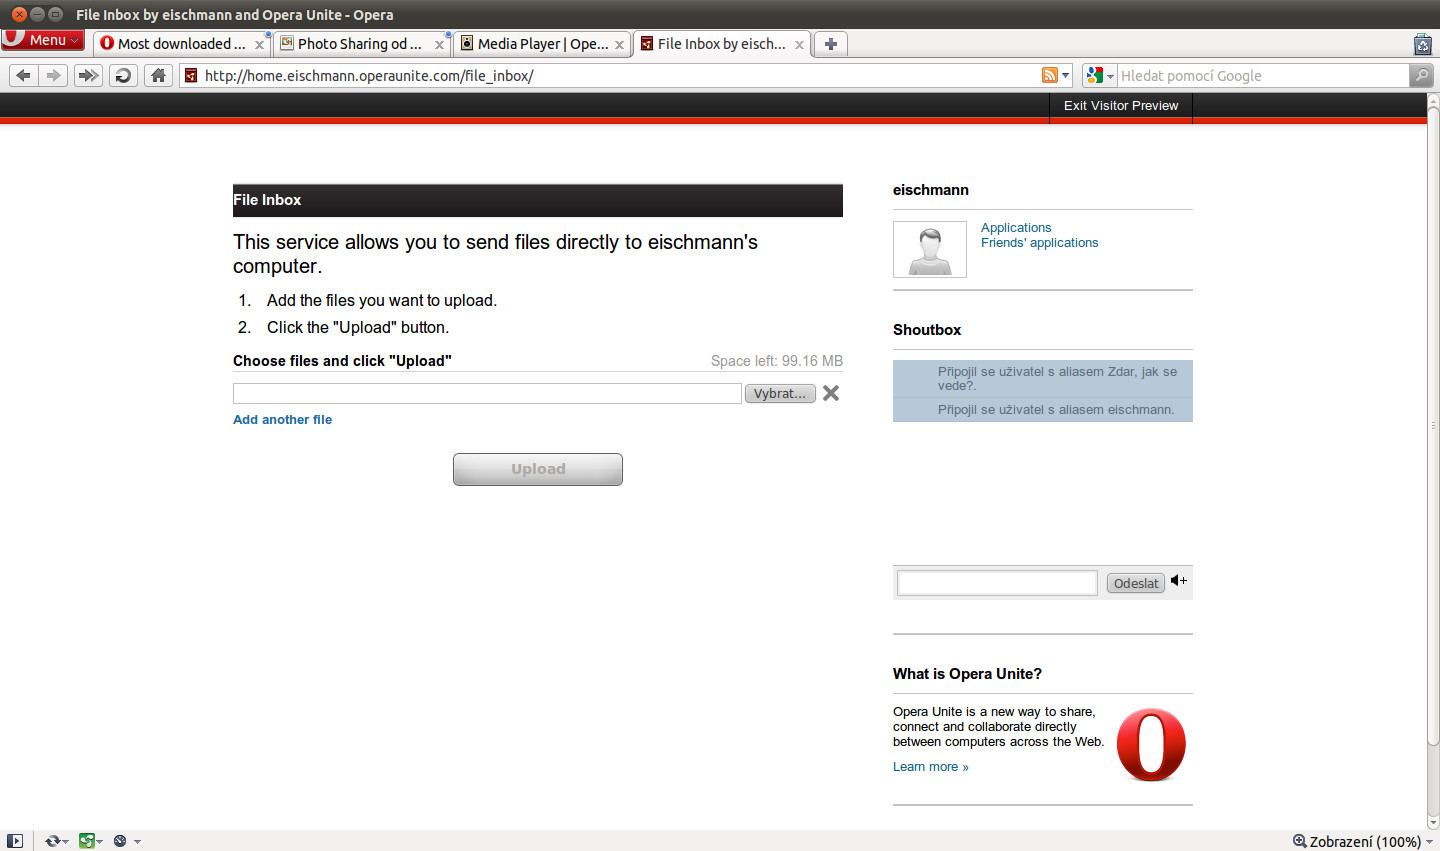
Task: Click the window minimize button
Action: [x=37, y=14]
